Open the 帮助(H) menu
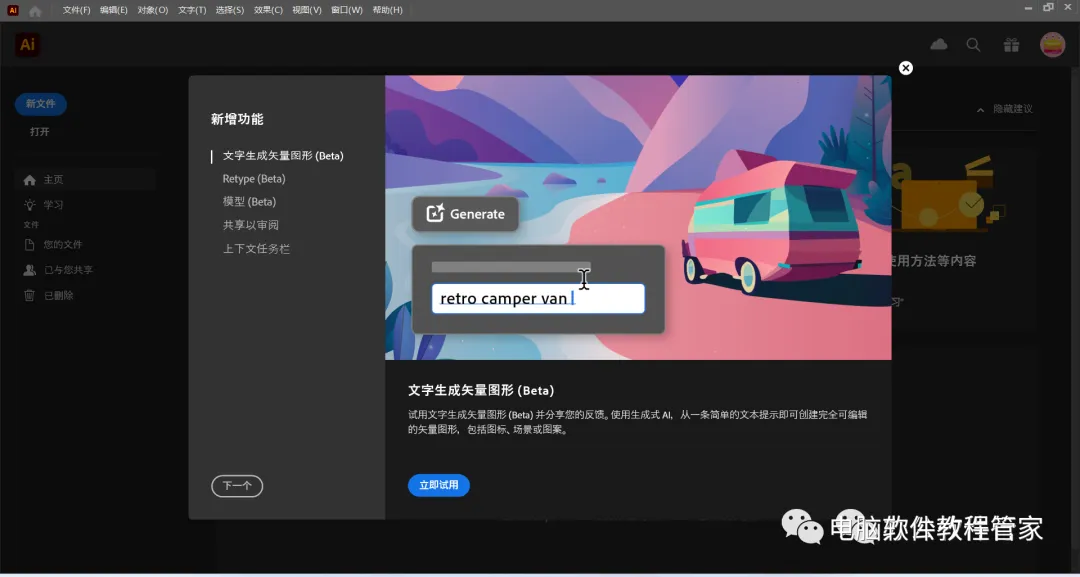Viewport: 1080px width, 577px height. (387, 10)
